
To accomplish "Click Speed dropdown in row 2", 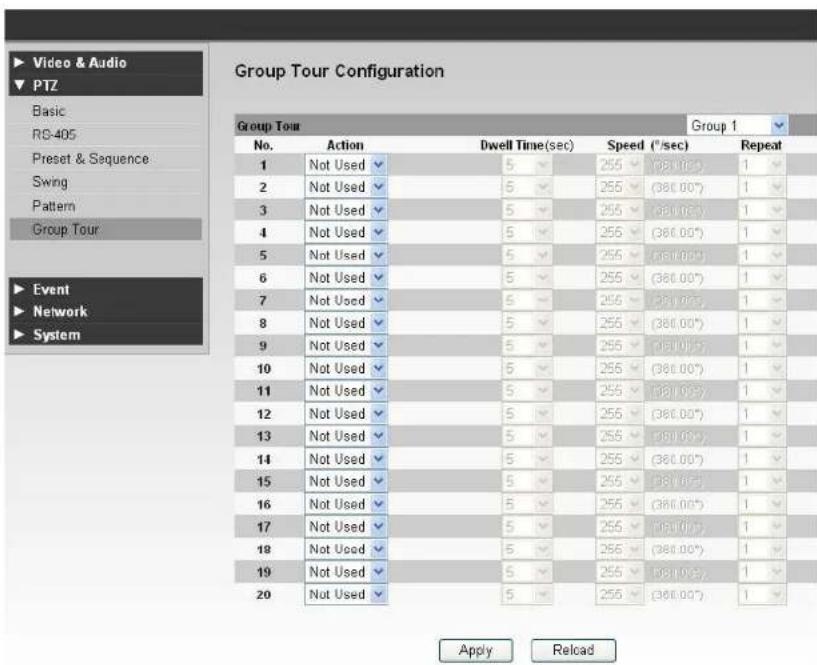I will pyautogui.click(x=620, y=187).
